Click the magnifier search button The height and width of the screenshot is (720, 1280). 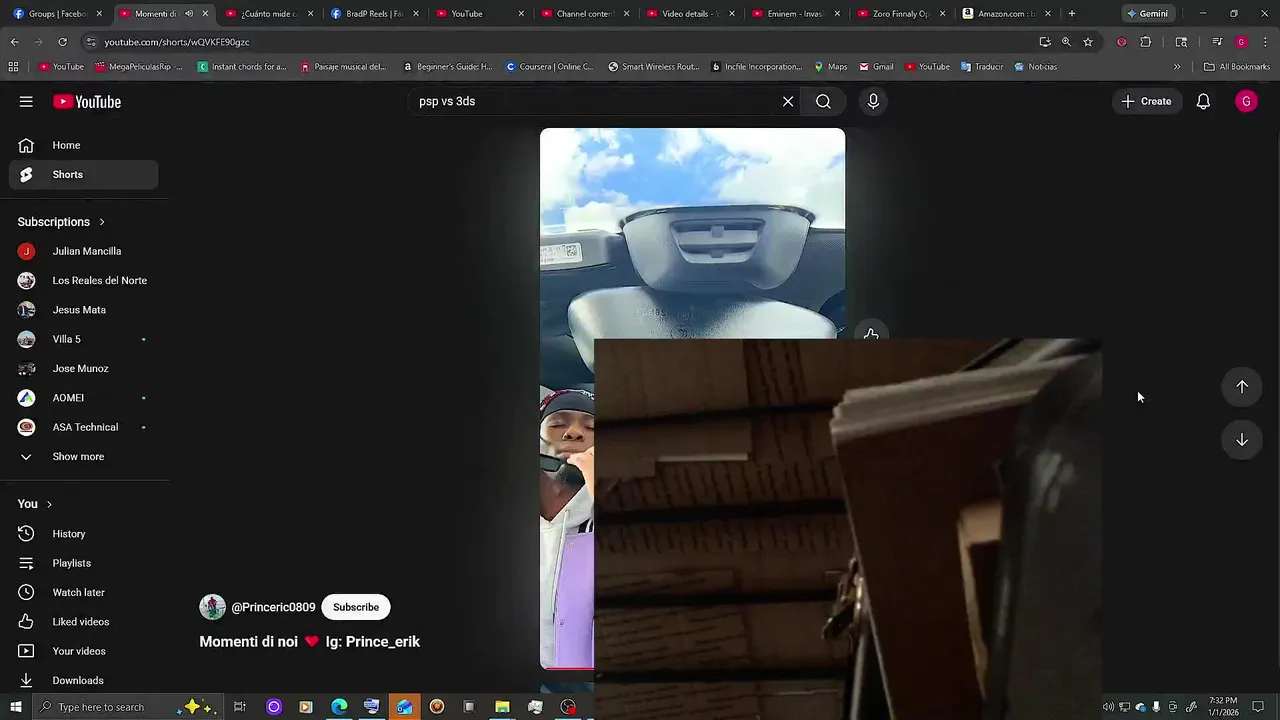[x=823, y=101]
